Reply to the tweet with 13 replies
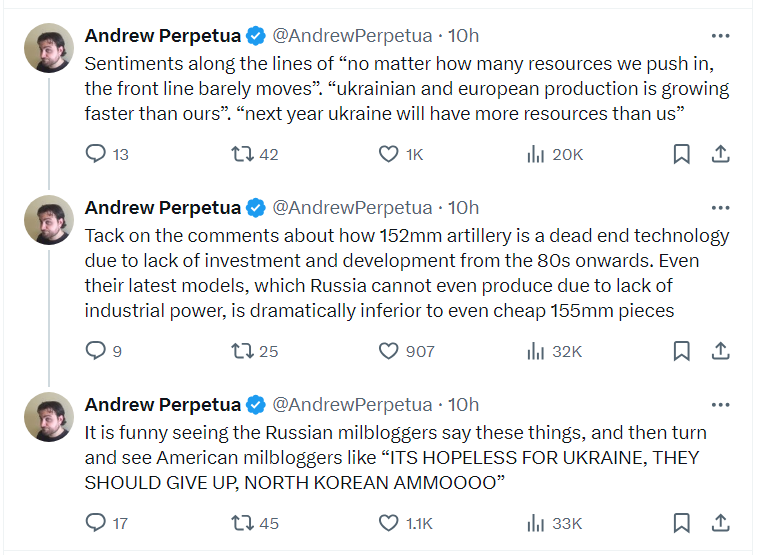 tap(96, 154)
